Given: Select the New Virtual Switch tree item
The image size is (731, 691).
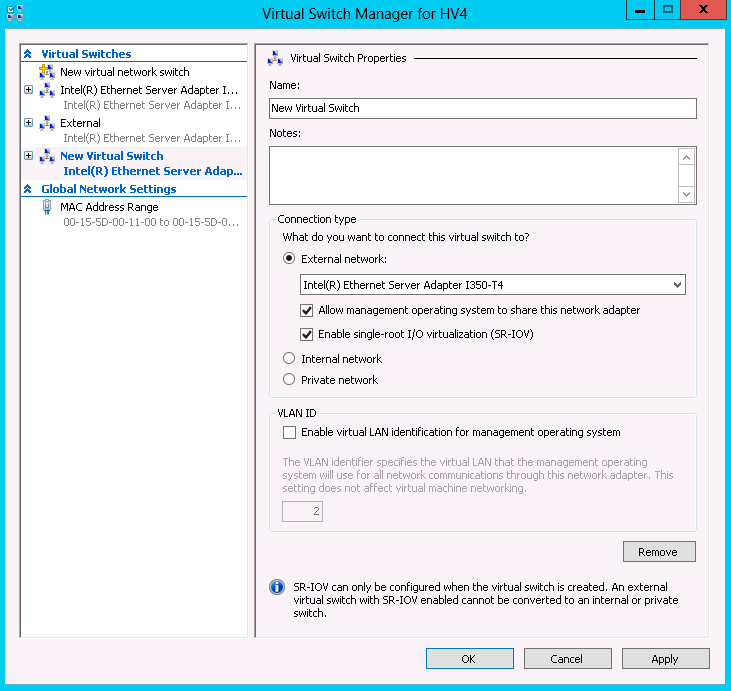Looking at the screenshot, I should click(x=111, y=156).
